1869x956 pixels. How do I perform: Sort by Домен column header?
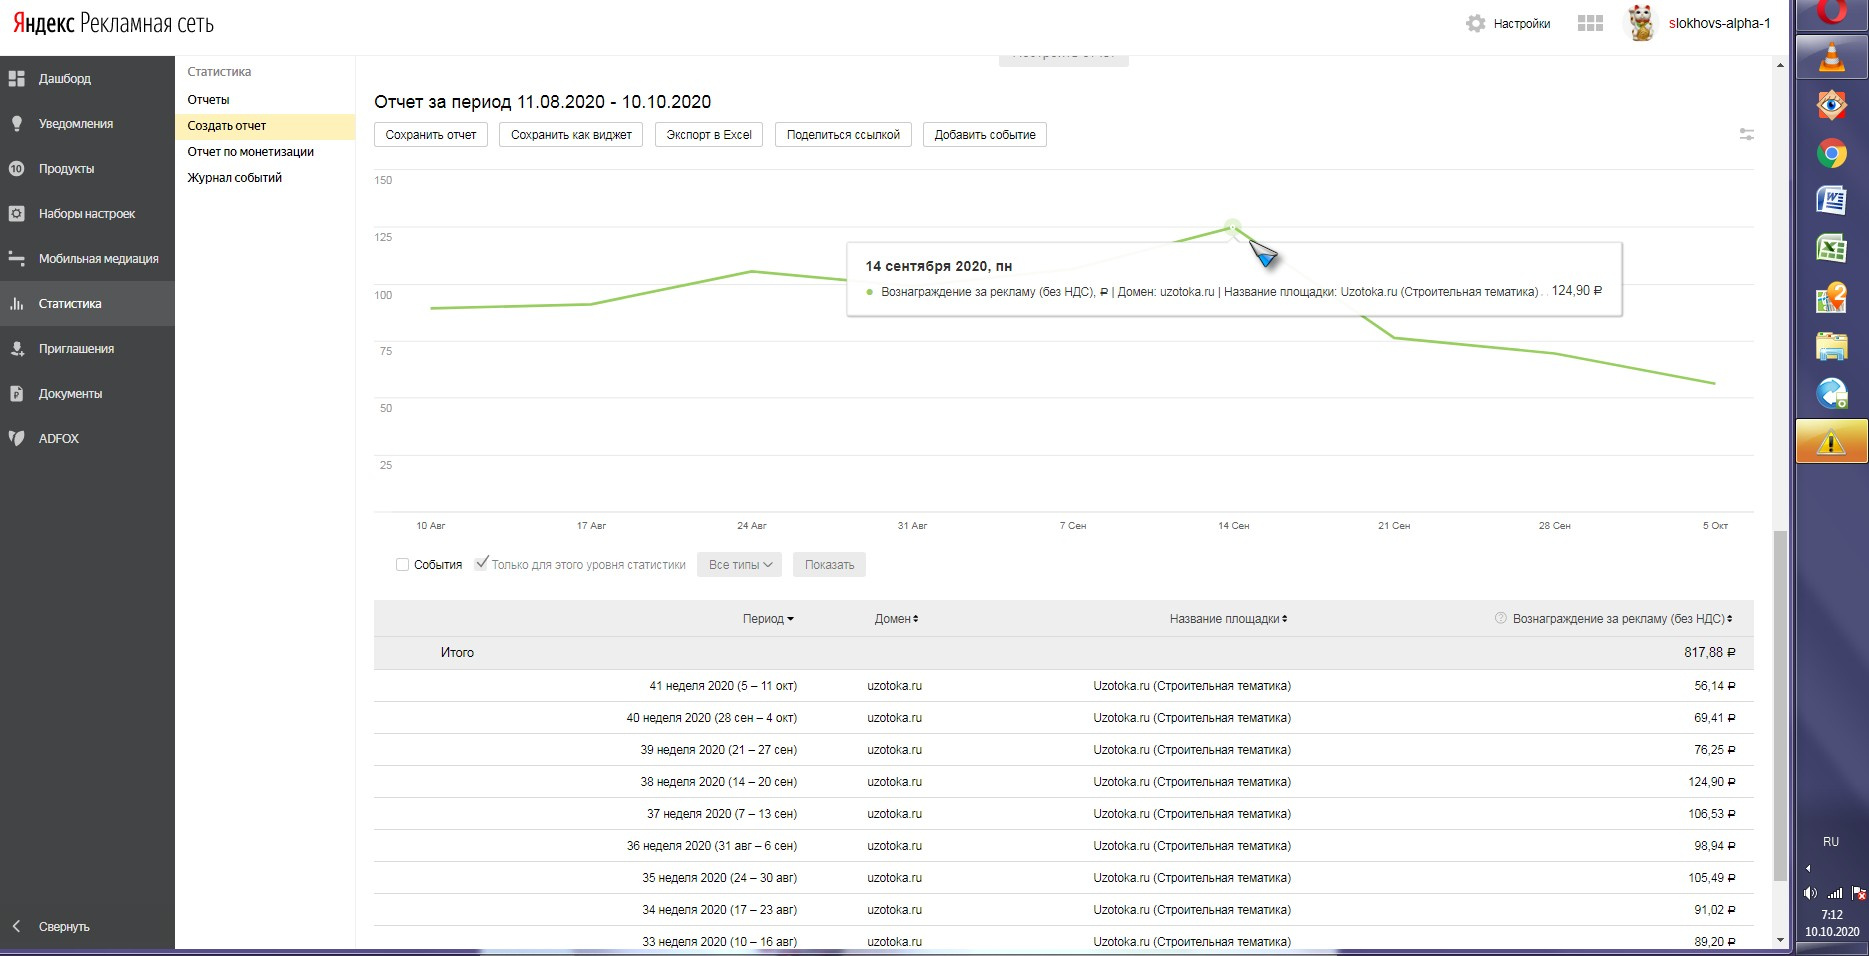pyautogui.click(x=895, y=619)
